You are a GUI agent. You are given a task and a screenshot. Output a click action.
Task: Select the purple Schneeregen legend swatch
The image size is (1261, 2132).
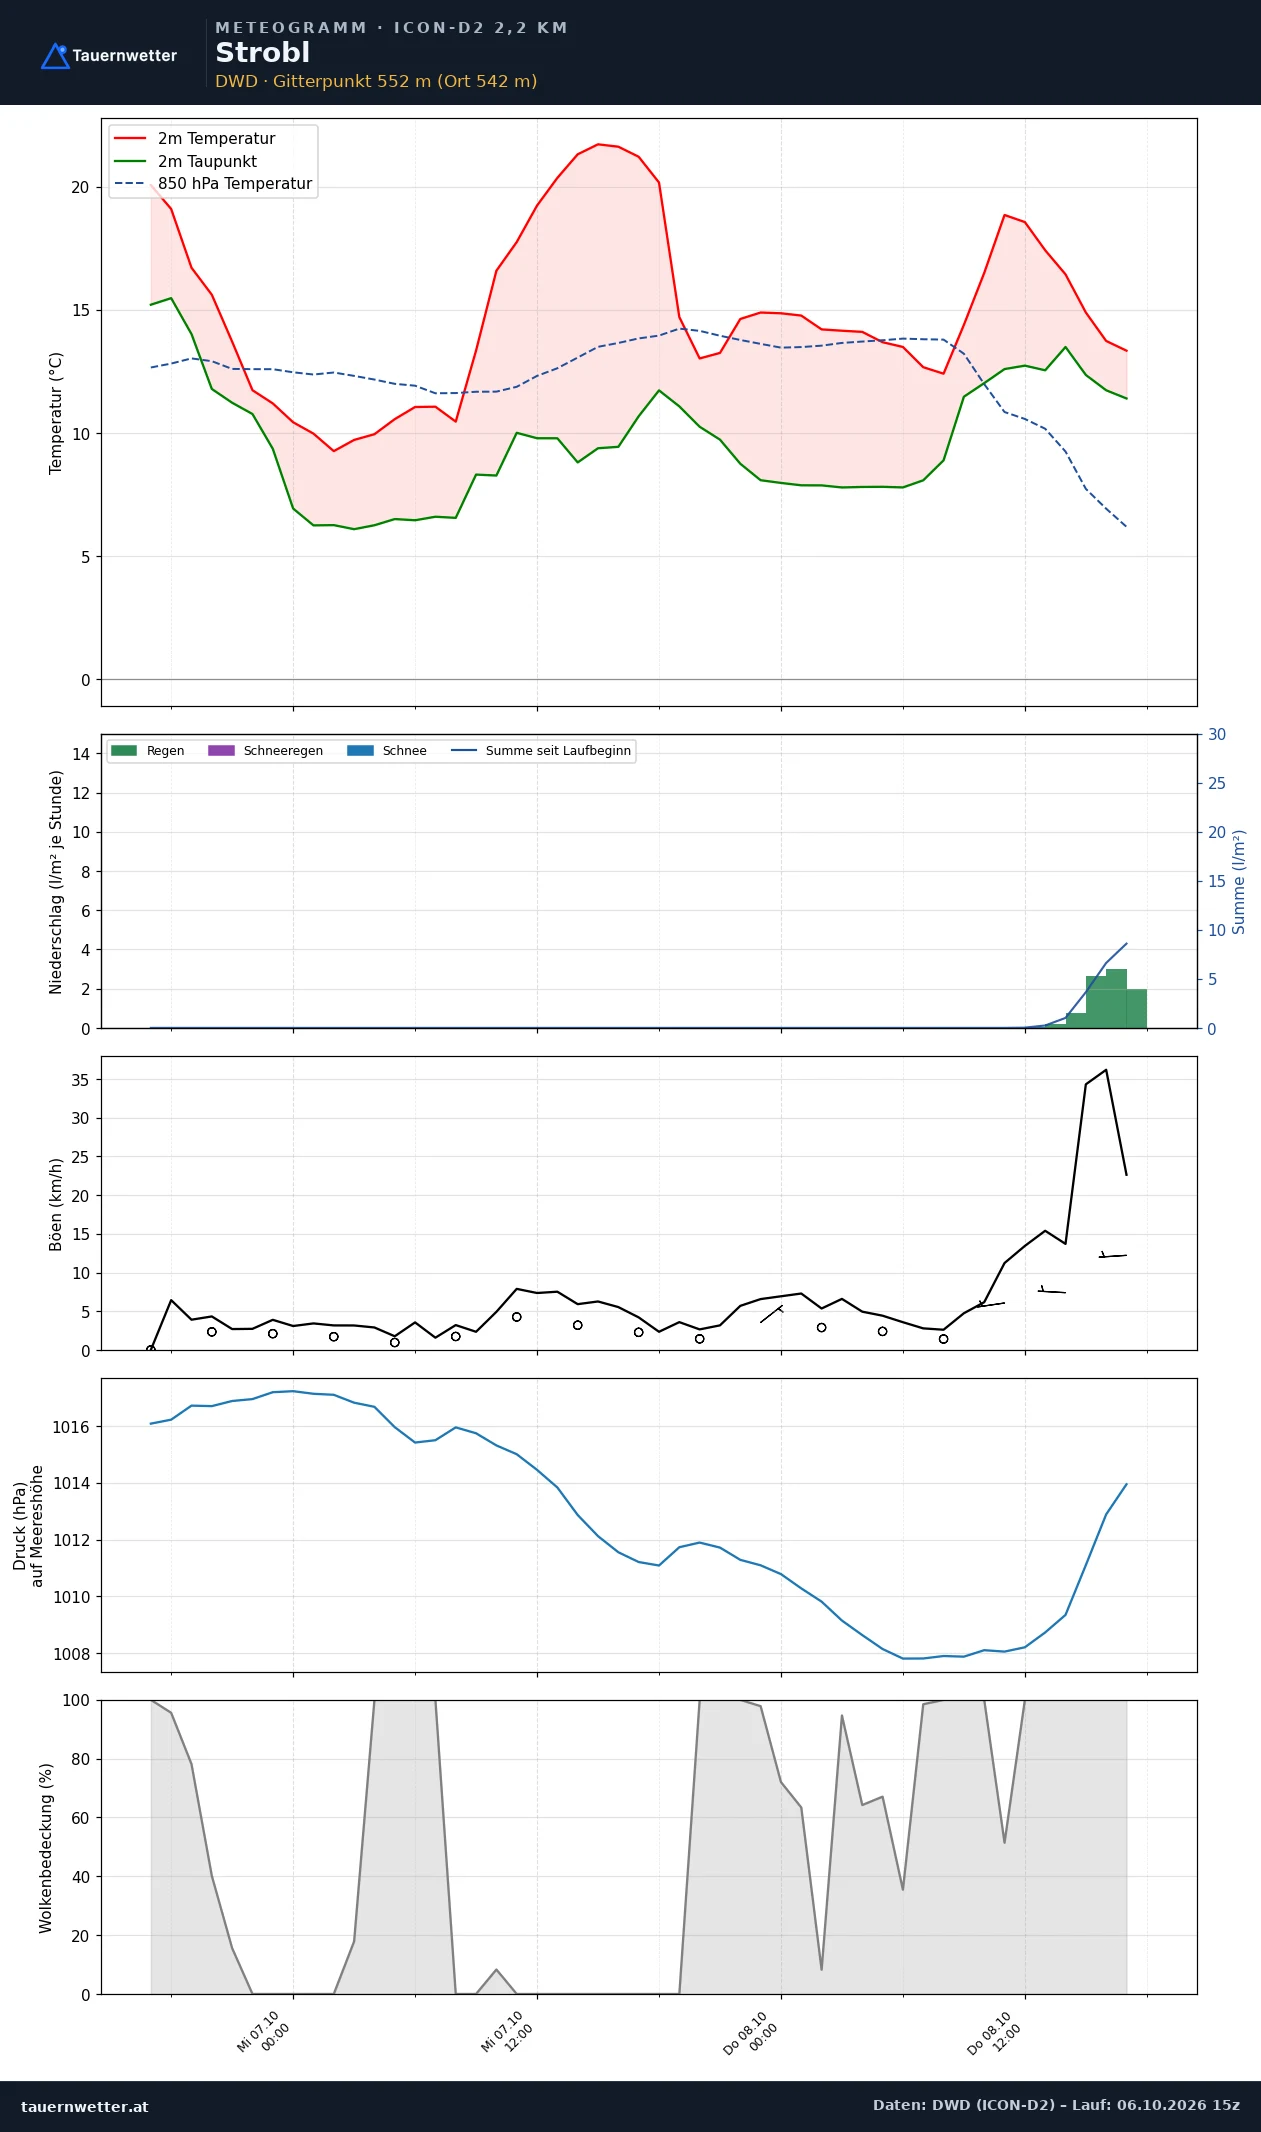pos(221,751)
